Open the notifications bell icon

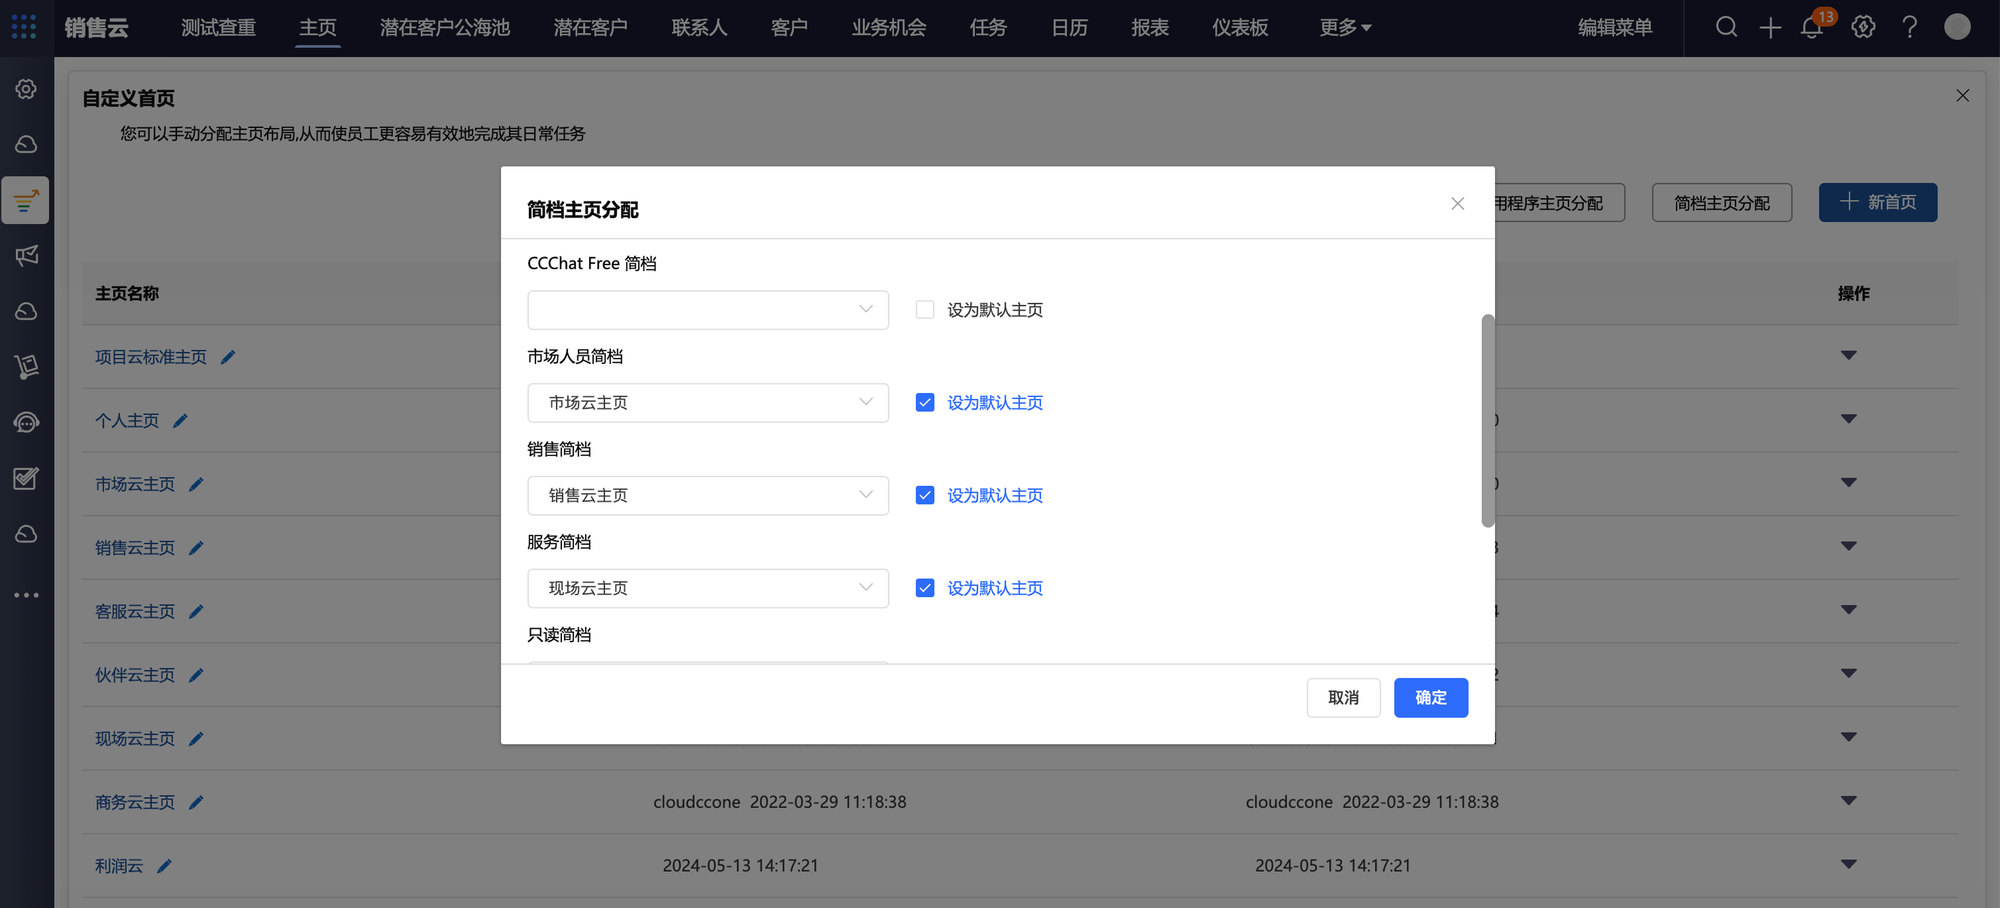pyautogui.click(x=1811, y=28)
